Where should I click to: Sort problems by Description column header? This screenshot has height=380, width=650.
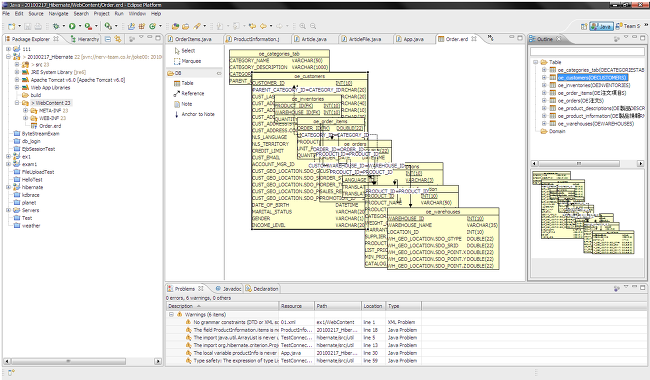(222, 306)
